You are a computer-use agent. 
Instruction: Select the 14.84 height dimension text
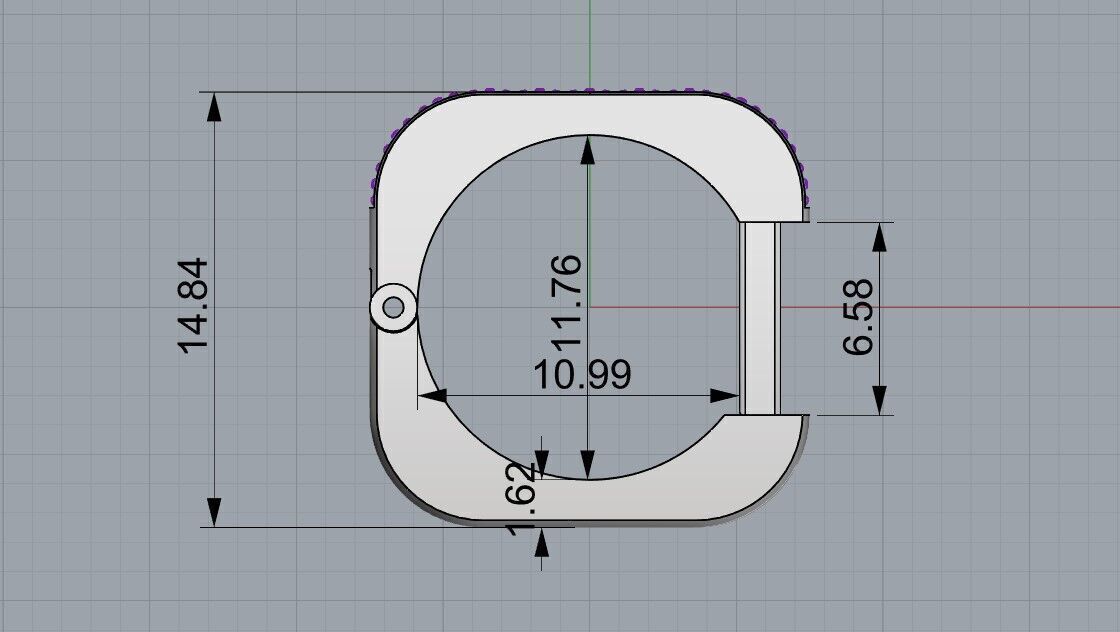point(193,306)
